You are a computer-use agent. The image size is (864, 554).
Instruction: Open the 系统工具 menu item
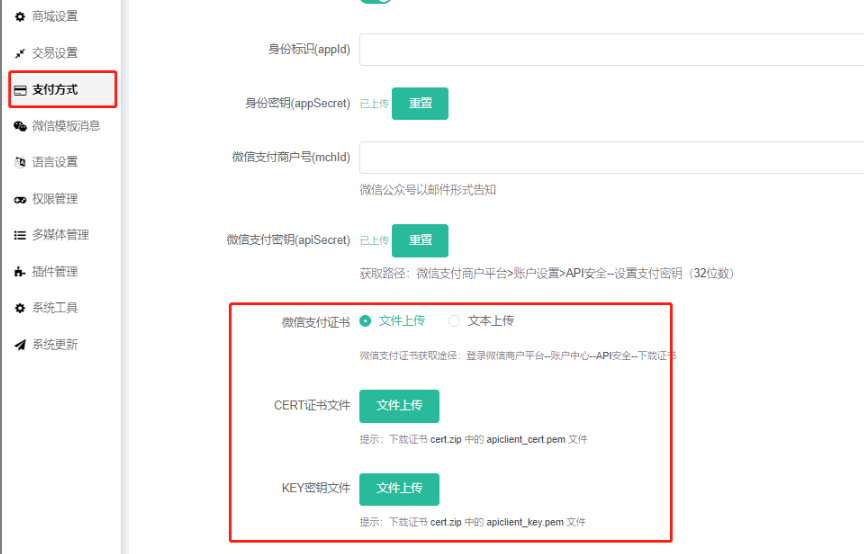pyautogui.click(x=54, y=308)
